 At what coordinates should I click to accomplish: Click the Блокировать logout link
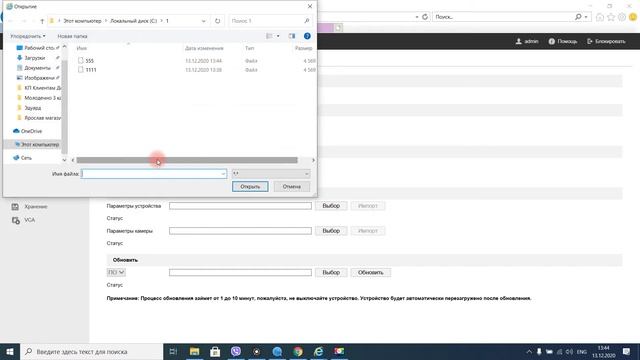tap(606, 42)
